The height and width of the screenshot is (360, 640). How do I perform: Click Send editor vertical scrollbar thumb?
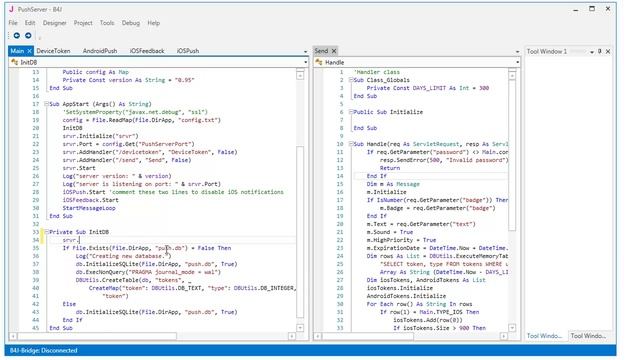512,155
